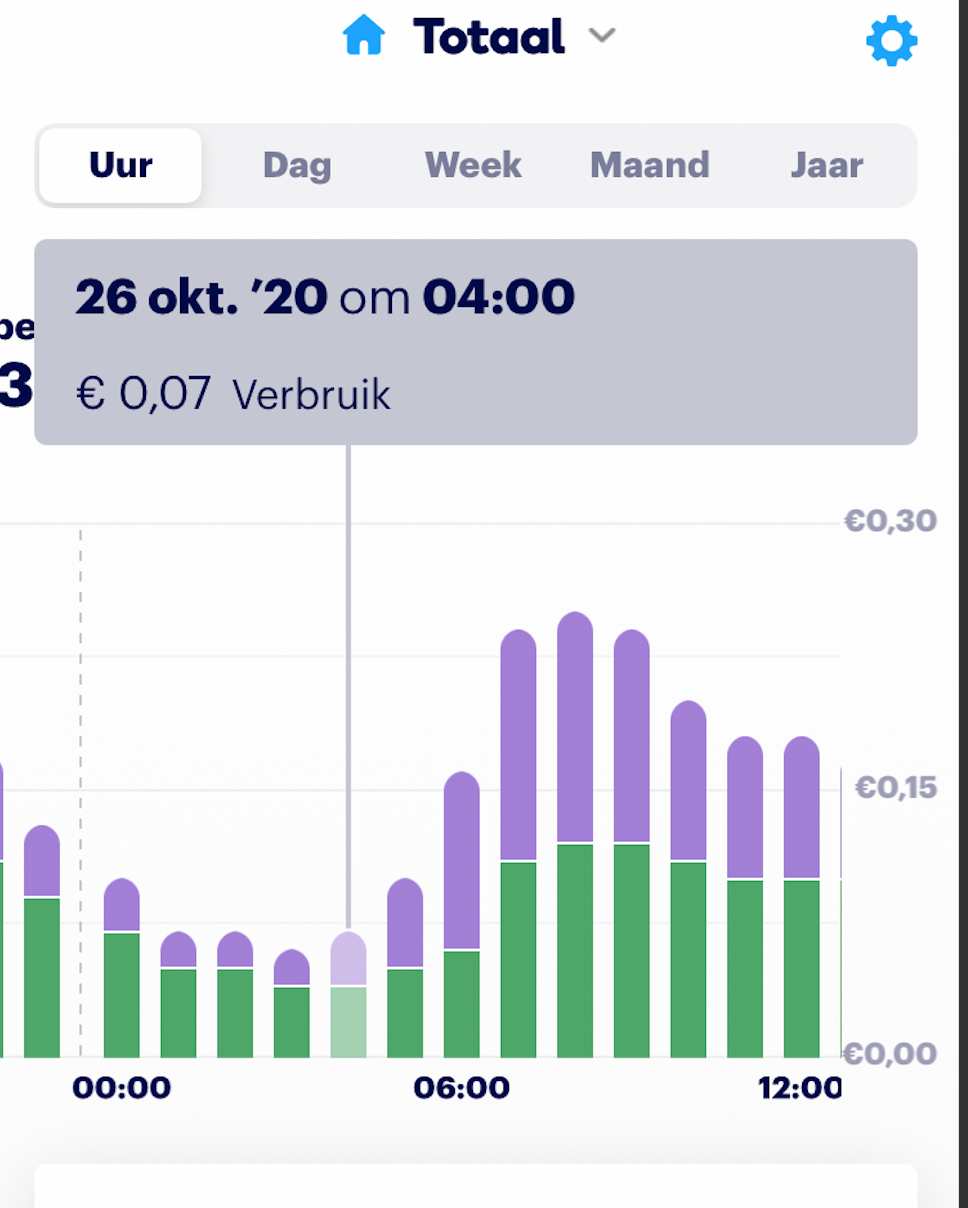
Task: Switch to the Uur tab
Action: click(120, 165)
